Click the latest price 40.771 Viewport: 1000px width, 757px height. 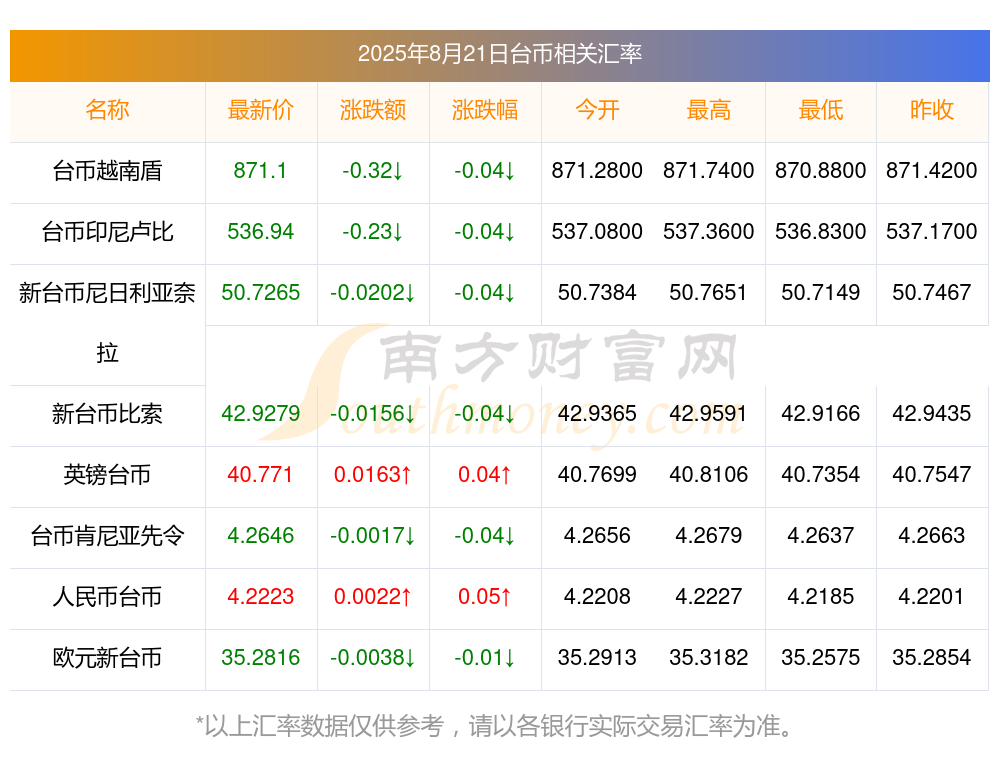pos(260,475)
